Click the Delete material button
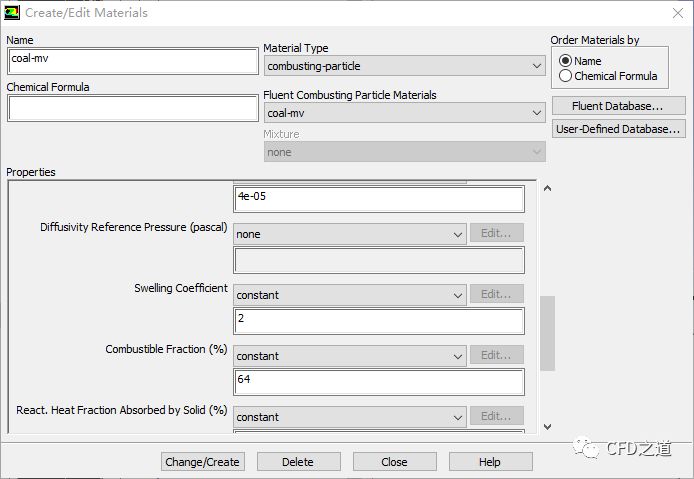 (298, 462)
